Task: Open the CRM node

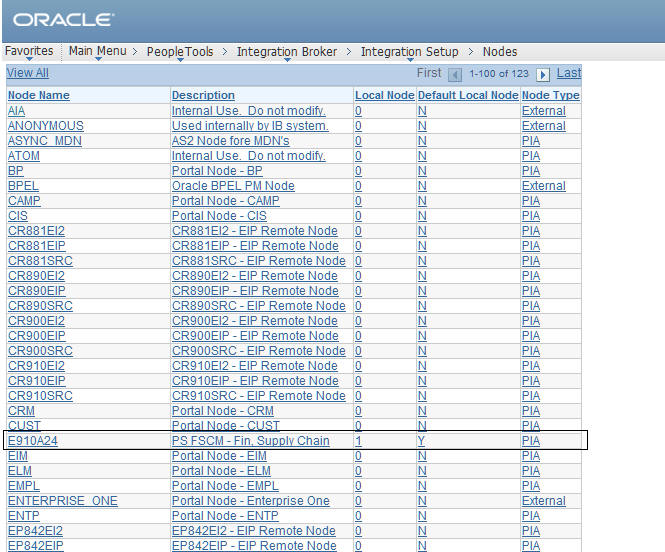Action: click(21, 411)
